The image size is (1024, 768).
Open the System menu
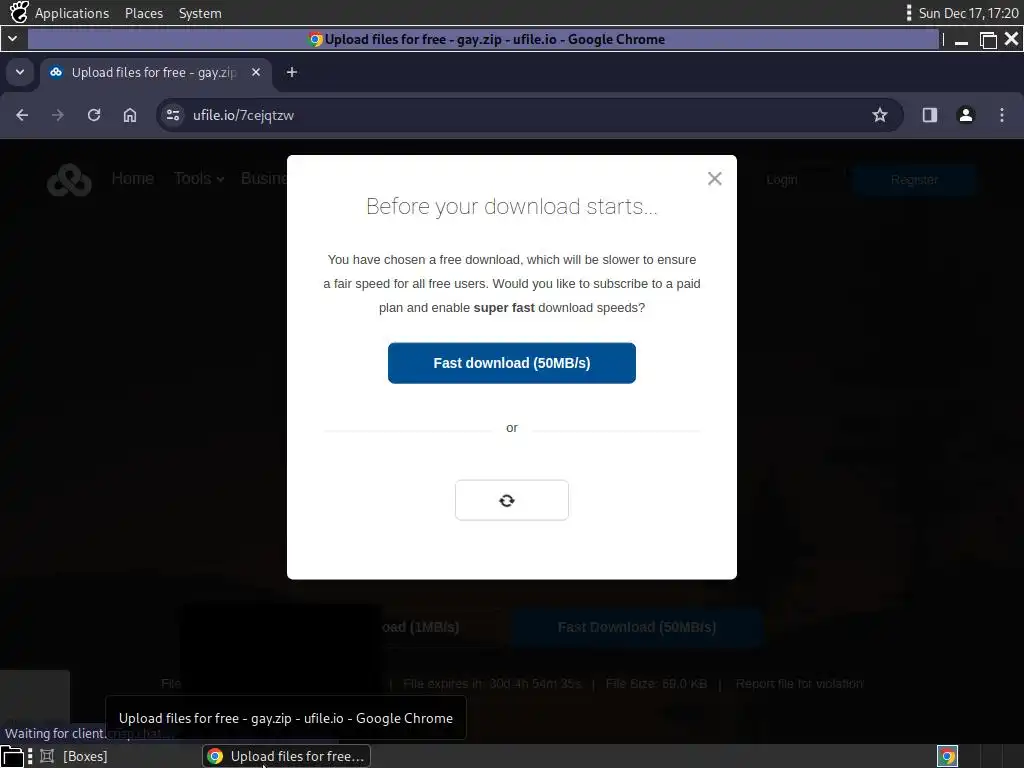200,13
